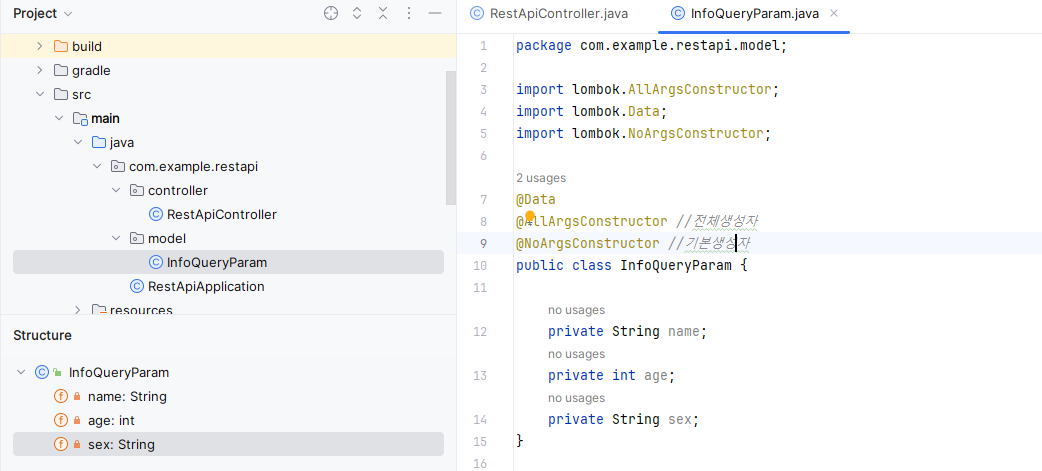Expand the gradle folder
Screen dimensions: 1042x471
(x=39, y=70)
